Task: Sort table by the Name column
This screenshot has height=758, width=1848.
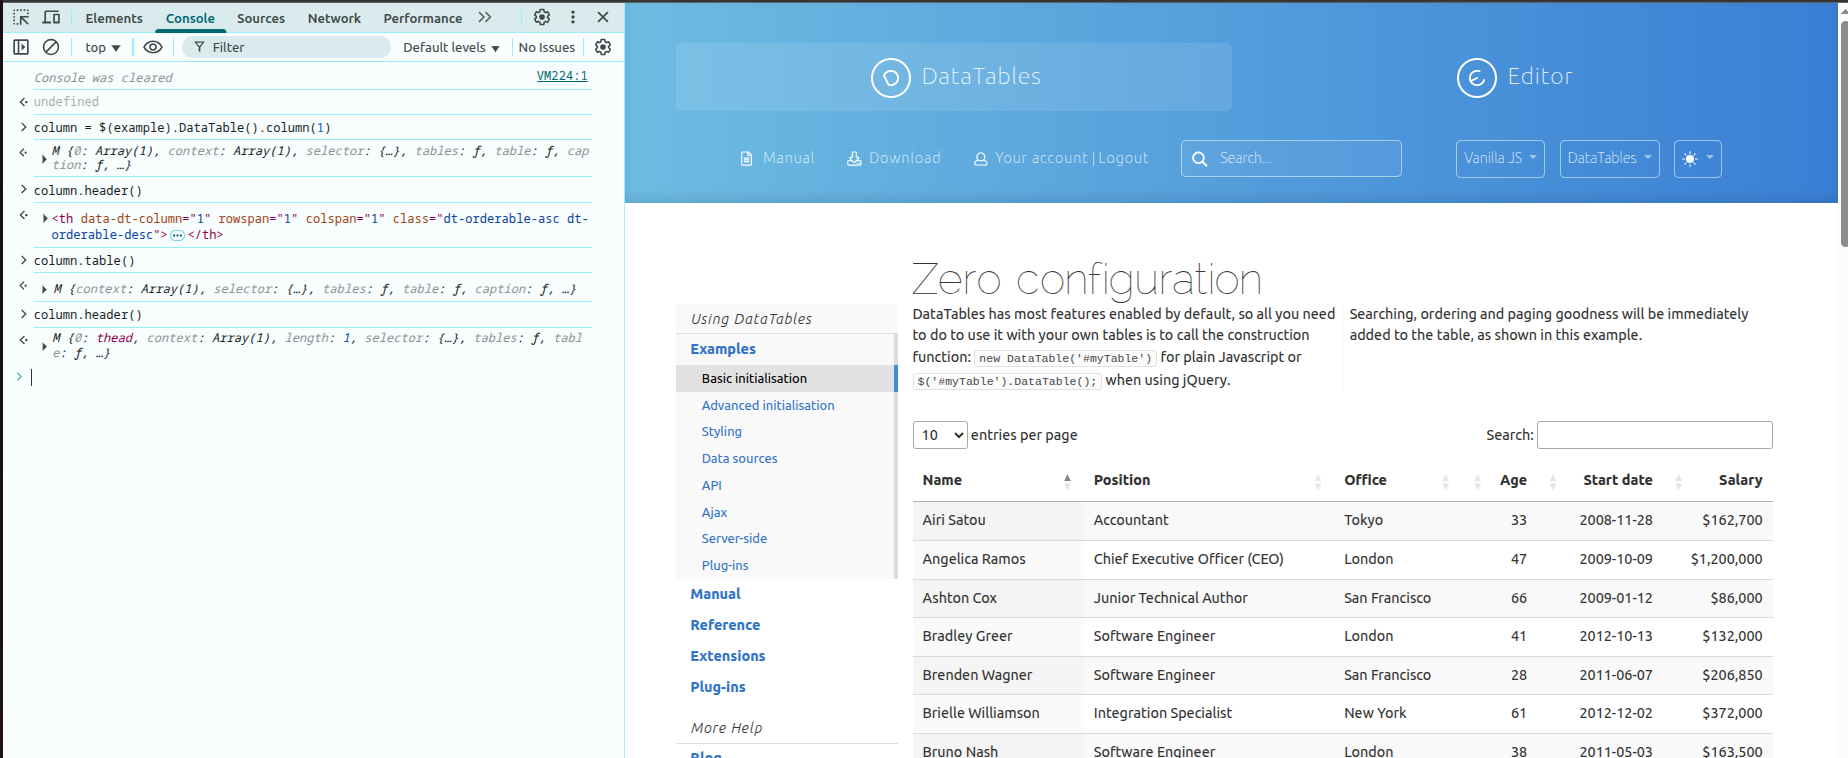Action: (997, 480)
